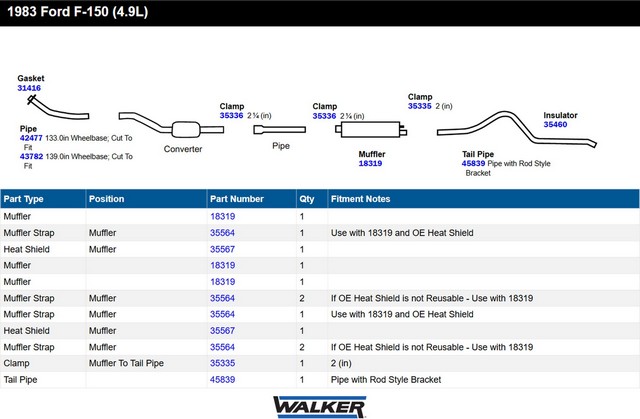Click the intermediate pipe drawing
This screenshot has width=640, height=419.
click(x=280, y=130)
